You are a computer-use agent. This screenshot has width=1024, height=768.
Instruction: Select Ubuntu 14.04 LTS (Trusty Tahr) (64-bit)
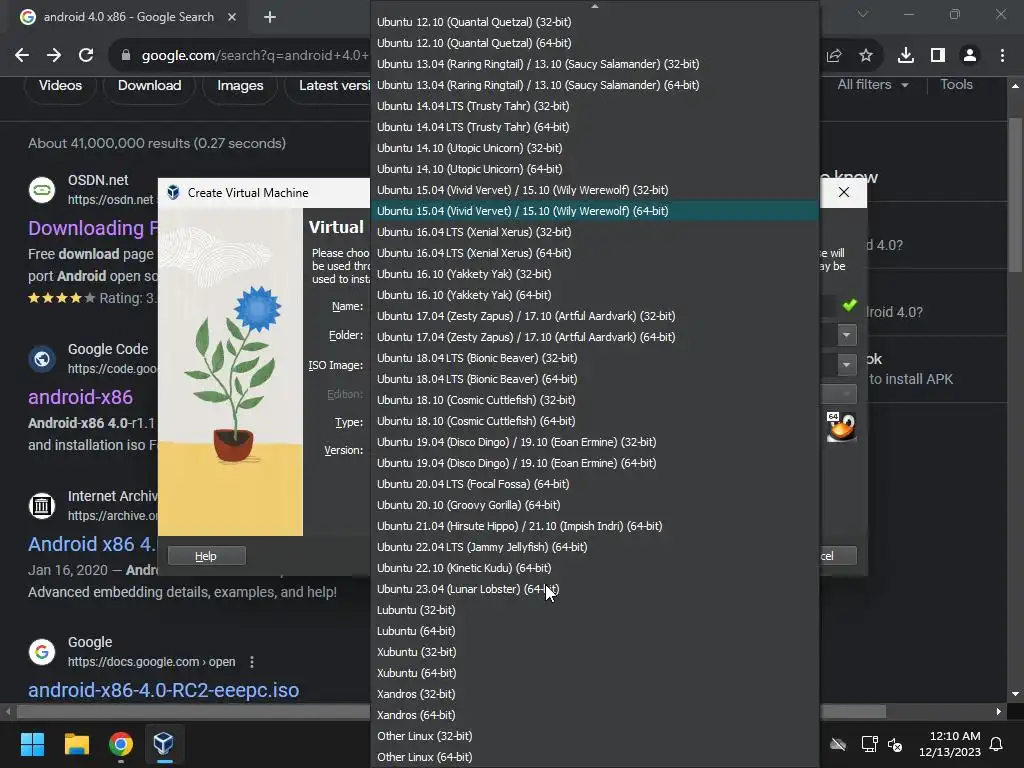[x=594, y=127]
